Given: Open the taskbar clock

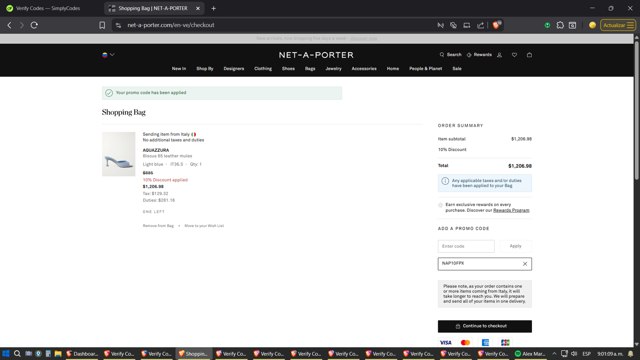Looking at the screenshot, I should pyautogui.click(x=610, y=353).
